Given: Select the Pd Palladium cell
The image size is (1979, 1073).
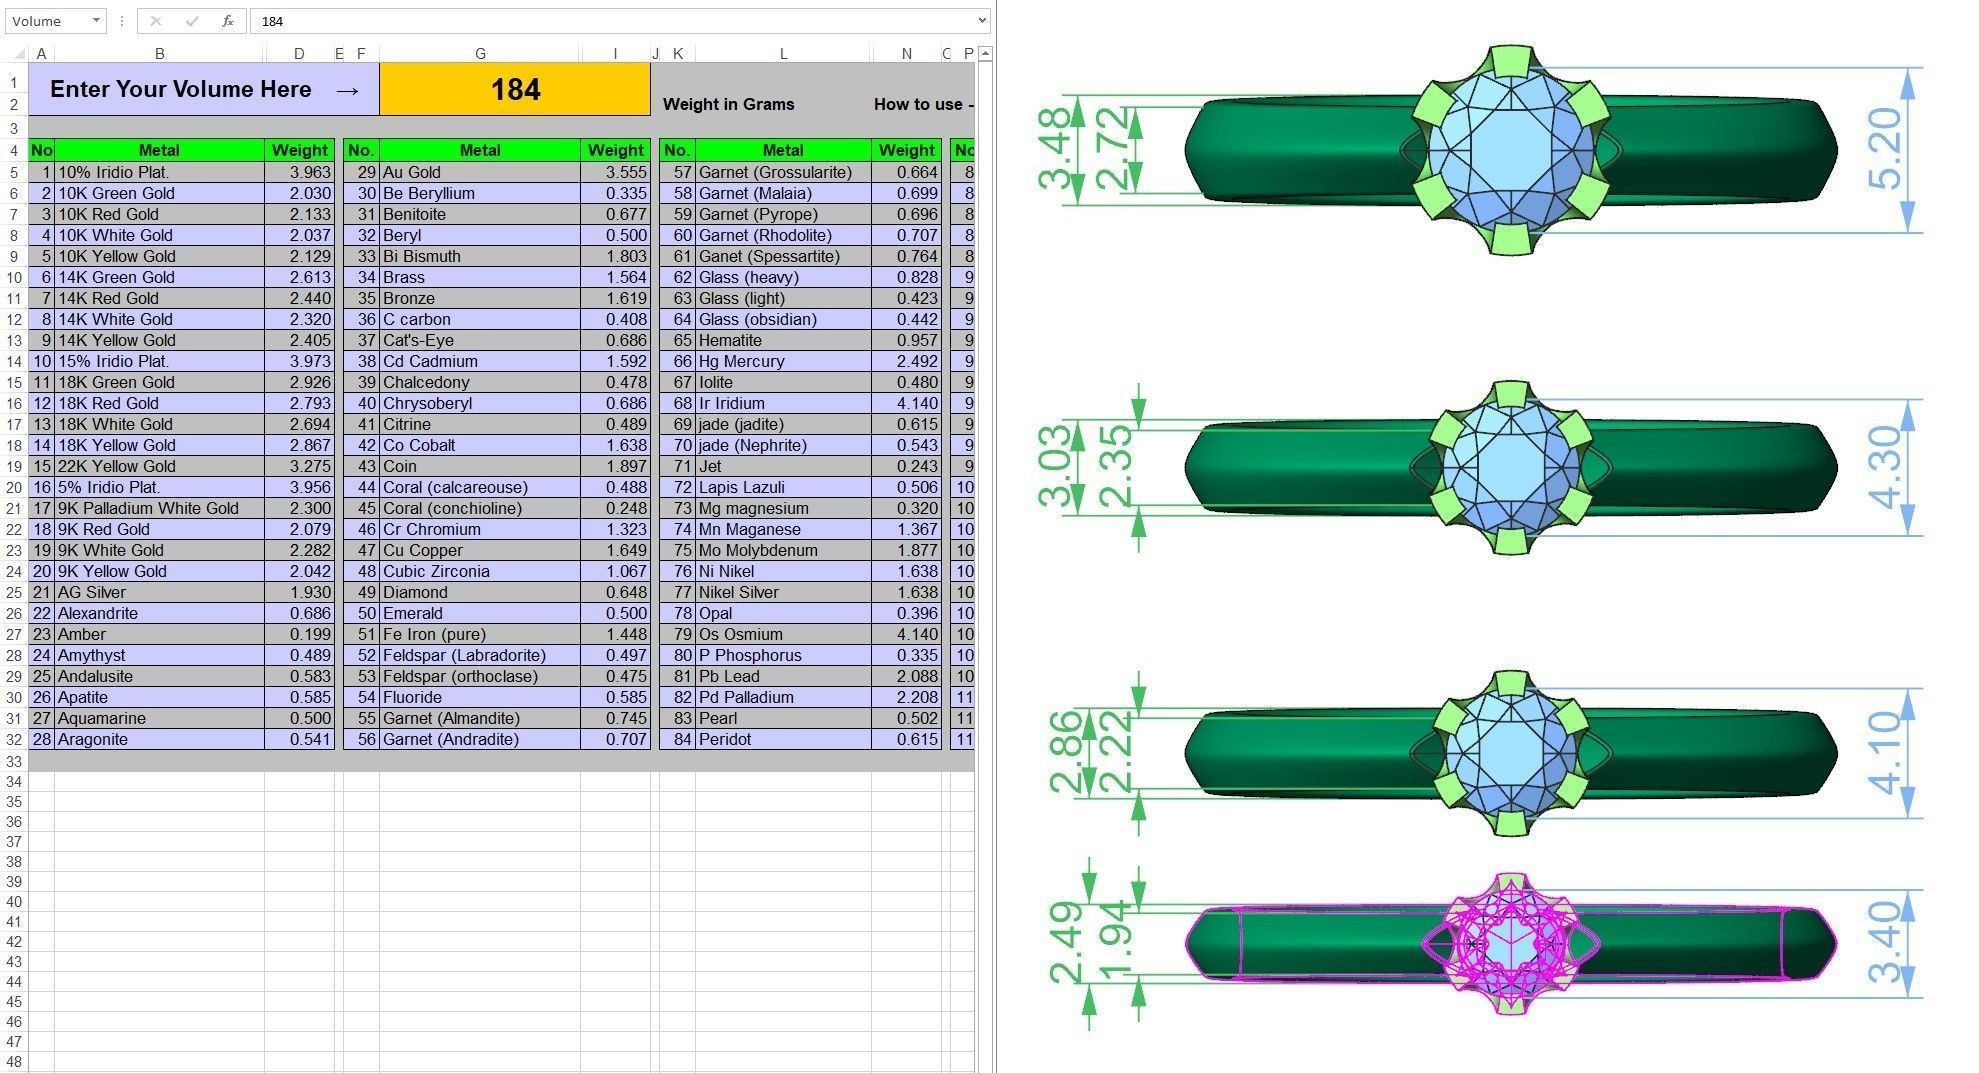Looking at the screenshot, I should click(783, 697).
